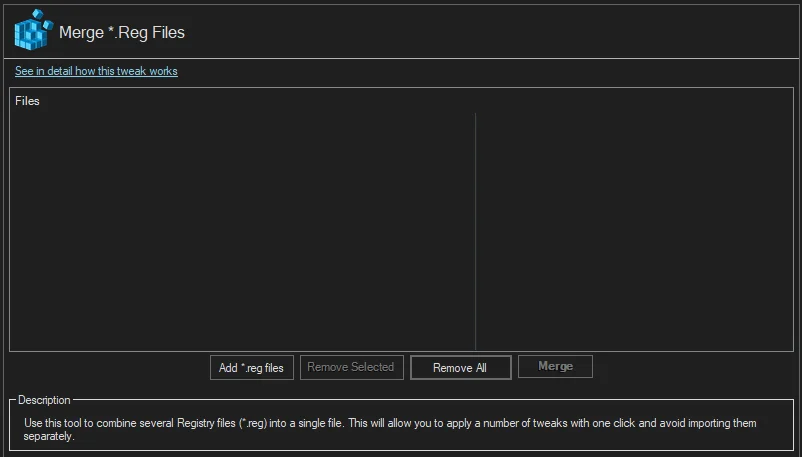The image size is (802, 457).
Task: Click the Add *.reg files button
Action: [252, 367]
